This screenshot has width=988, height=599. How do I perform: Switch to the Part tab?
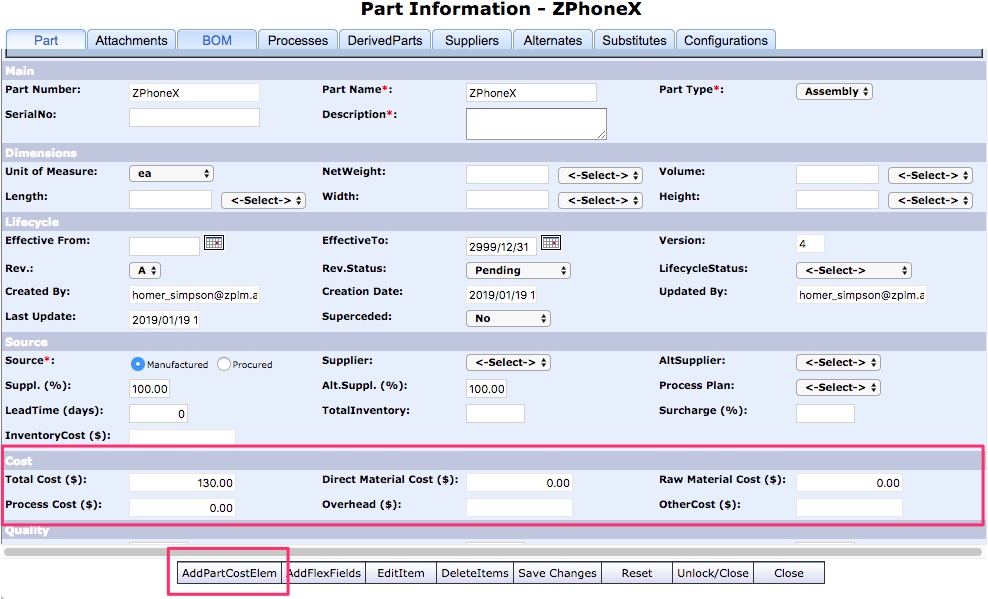point(46,40)
